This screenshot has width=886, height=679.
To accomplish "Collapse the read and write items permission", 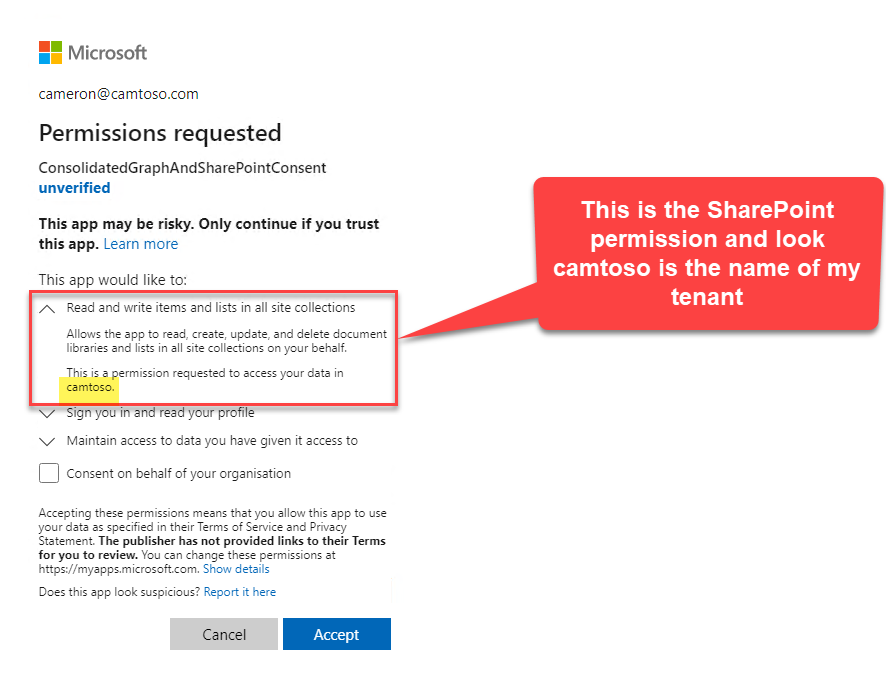I will click(47, 309).
